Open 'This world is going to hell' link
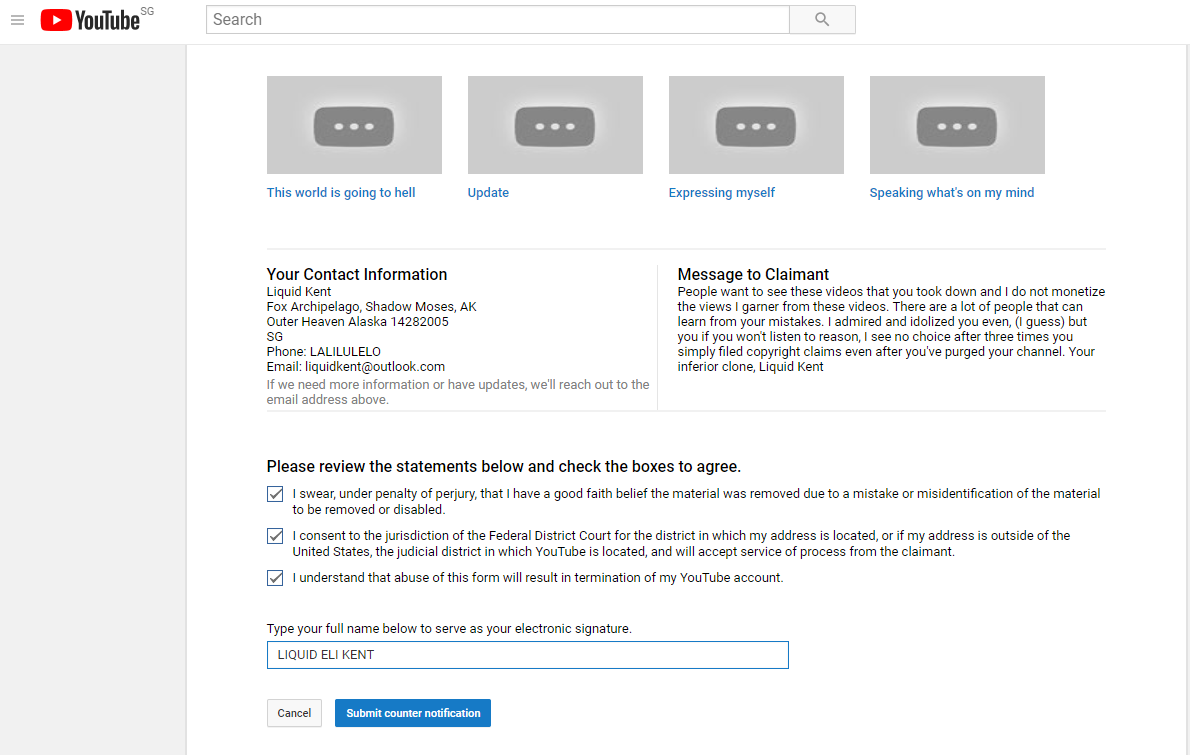1190x755 pixels. (341, 193)
